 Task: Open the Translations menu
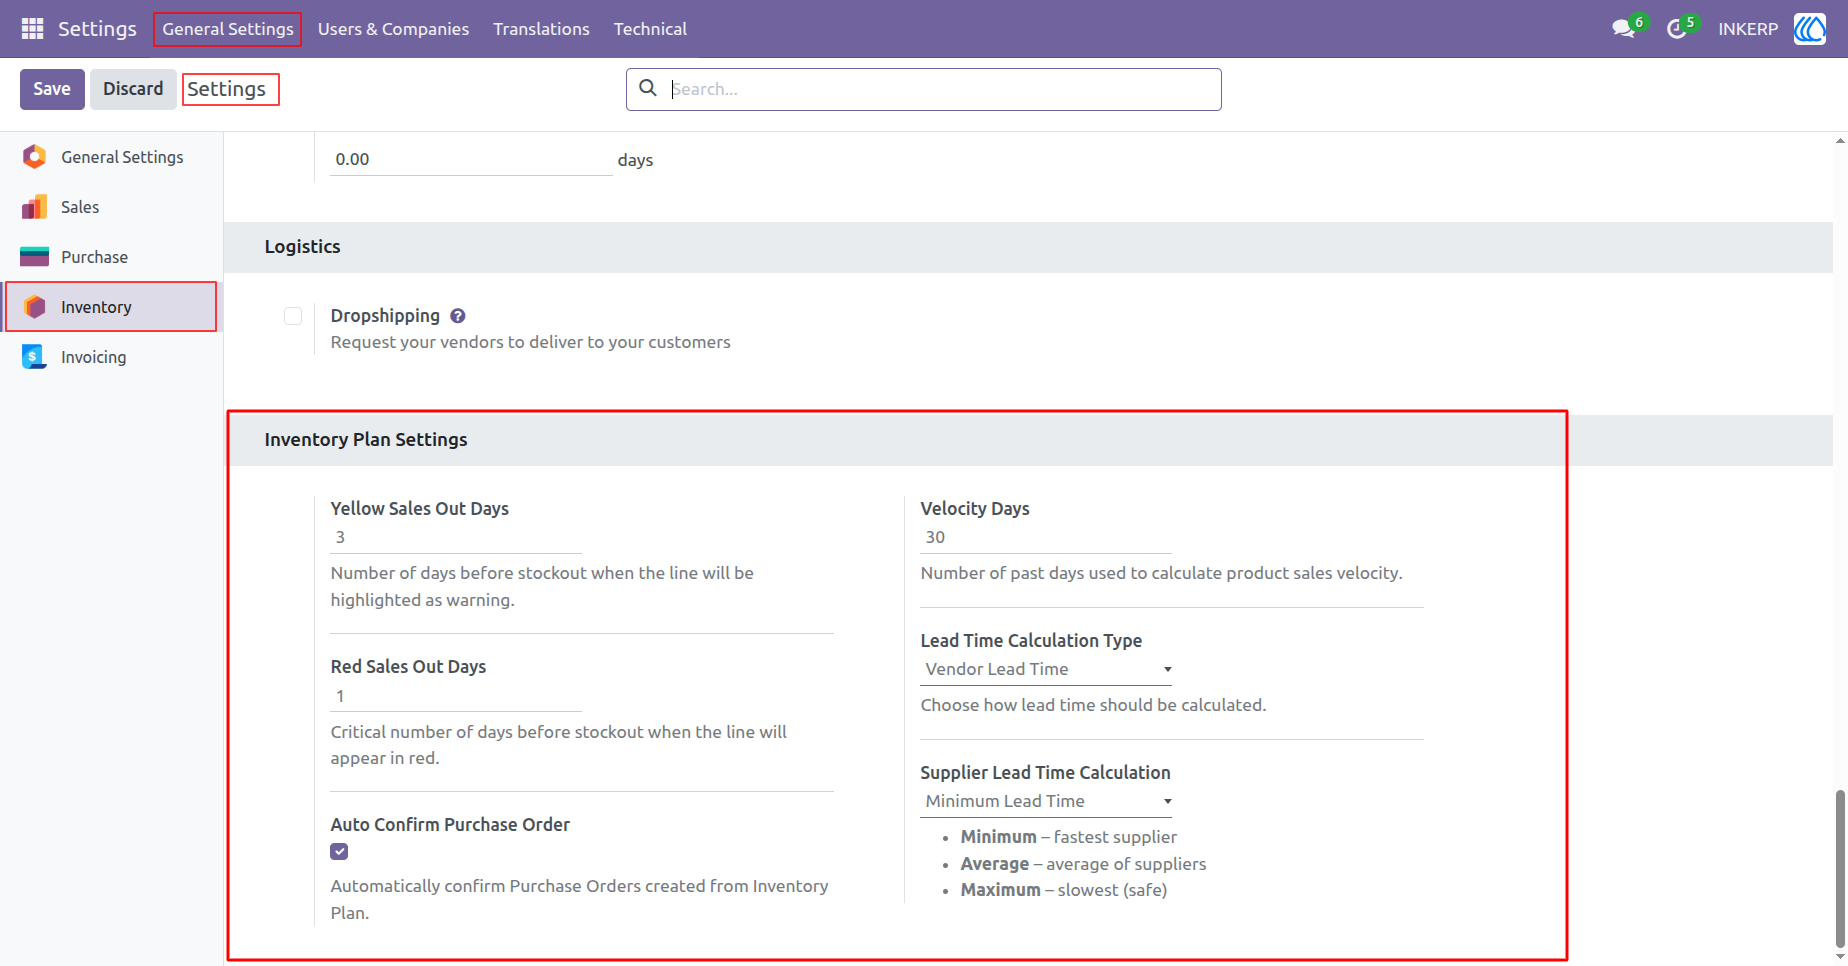(541, 29)
